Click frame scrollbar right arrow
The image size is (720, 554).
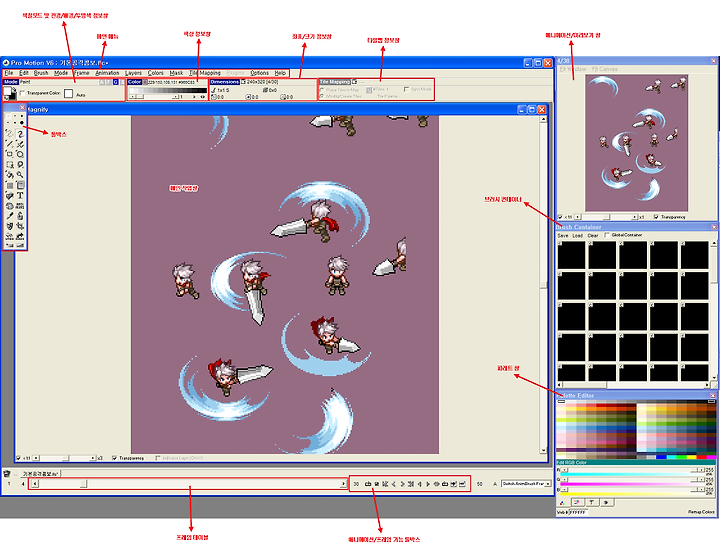pyautogui.click(x=343, y=484)
